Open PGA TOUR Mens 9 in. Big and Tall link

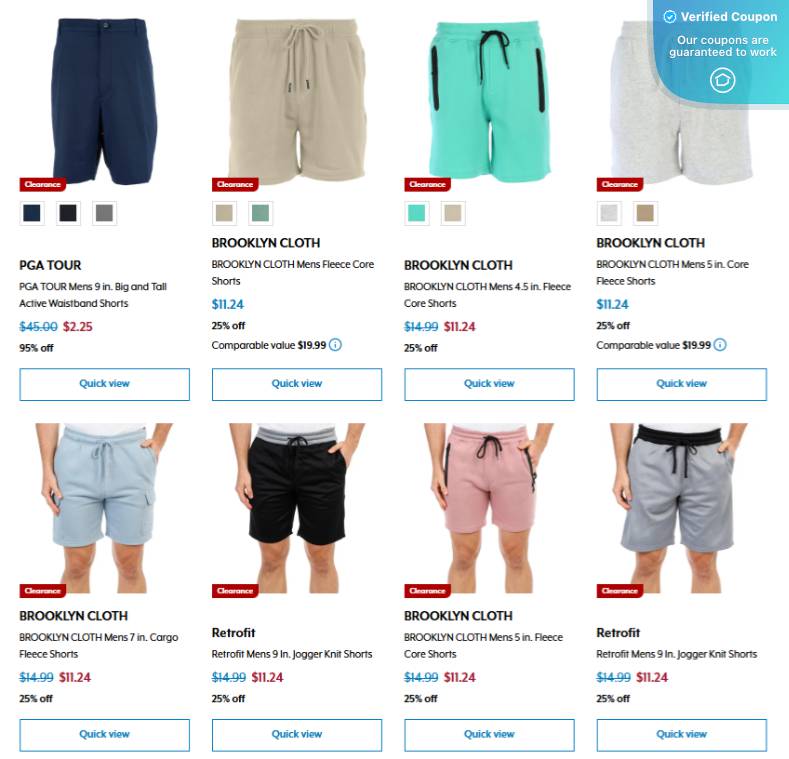click(93, 295)
